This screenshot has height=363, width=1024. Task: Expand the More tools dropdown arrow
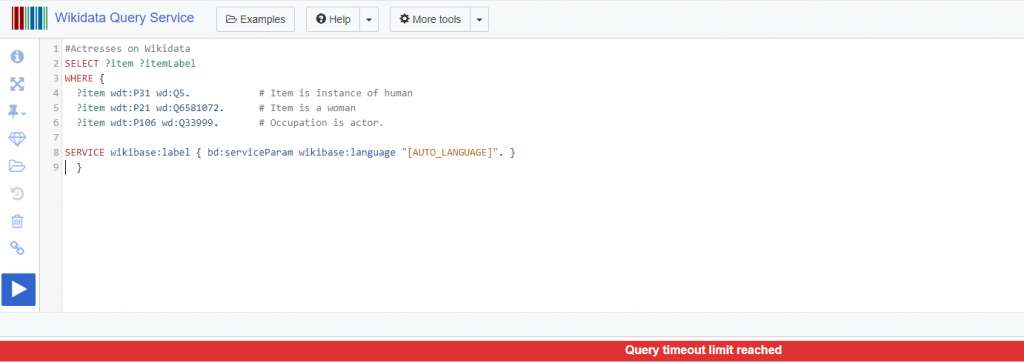click(479, 20)
